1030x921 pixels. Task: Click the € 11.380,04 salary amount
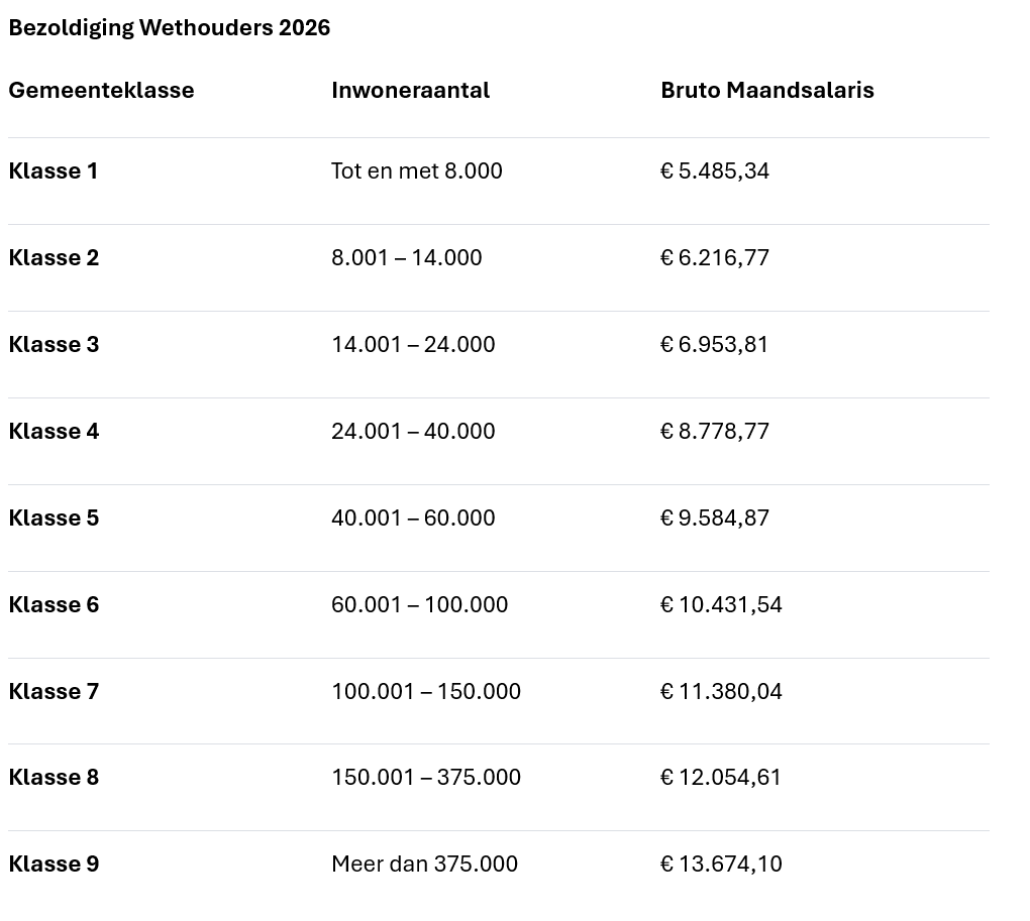[x=720, y=691]
